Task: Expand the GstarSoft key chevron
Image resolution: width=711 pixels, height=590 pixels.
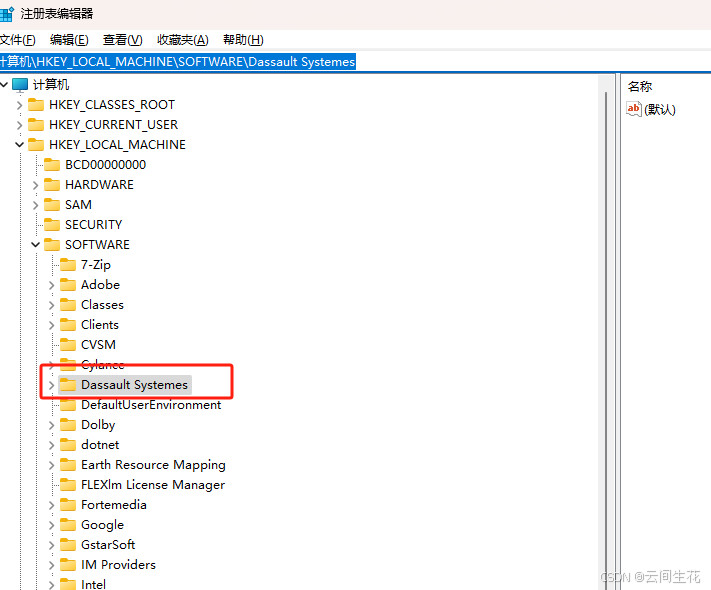Action: pyautogui.click(x=51, y=545)
